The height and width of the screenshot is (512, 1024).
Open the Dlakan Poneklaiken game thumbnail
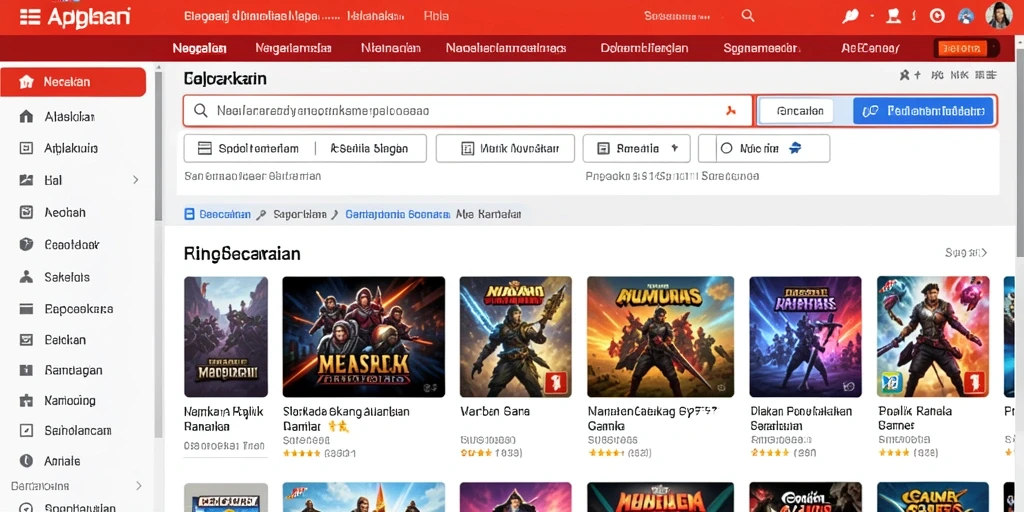[806, 337]
